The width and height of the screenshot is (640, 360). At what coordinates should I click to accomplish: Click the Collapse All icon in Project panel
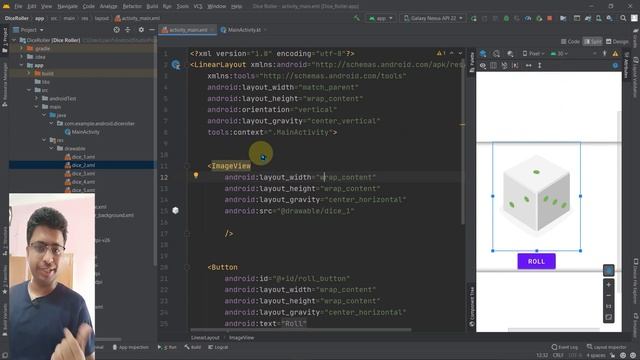point(128,30)
